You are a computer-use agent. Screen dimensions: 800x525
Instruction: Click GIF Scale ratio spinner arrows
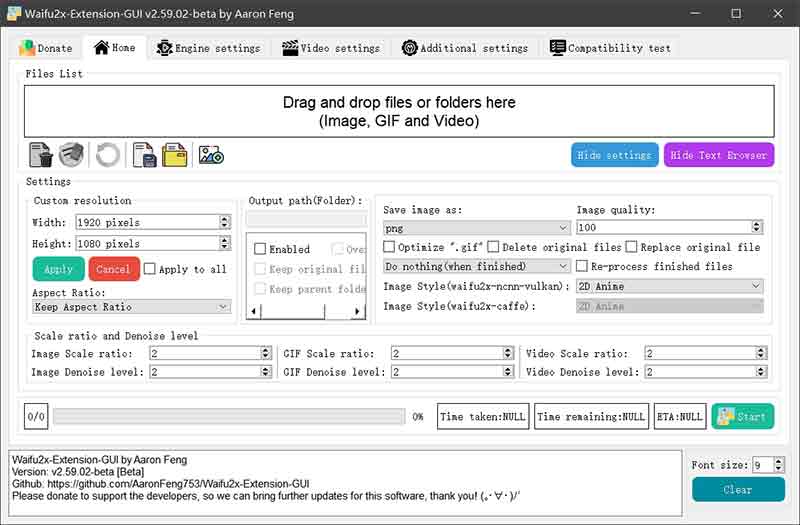point(507,353)
